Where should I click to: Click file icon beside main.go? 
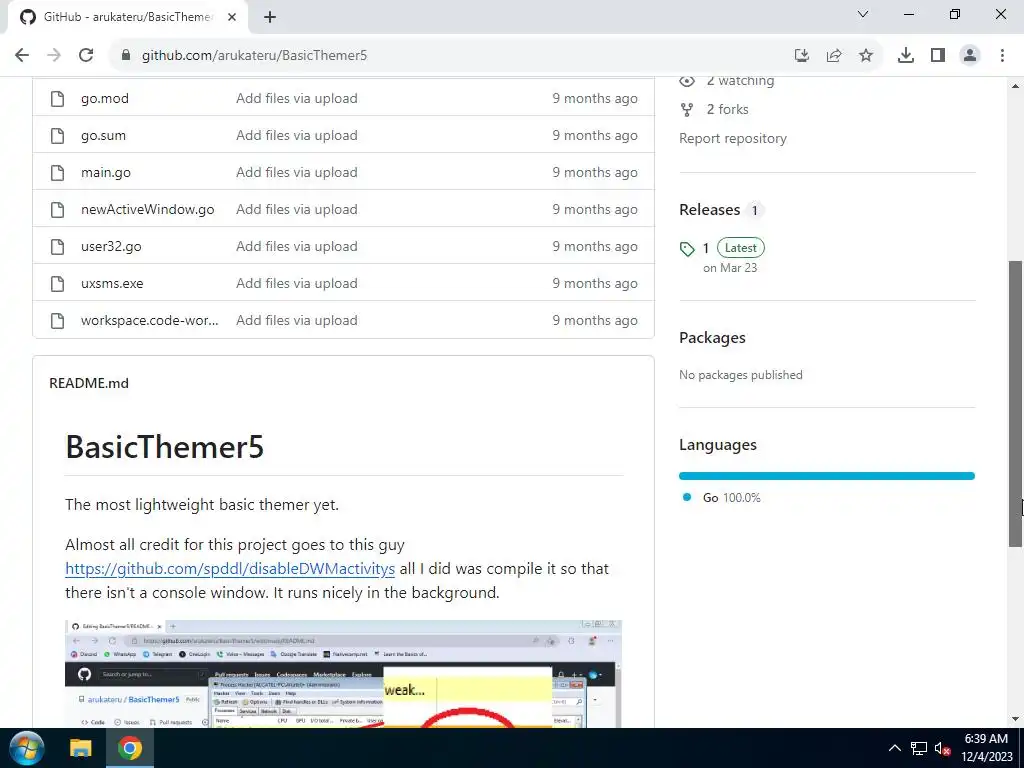pos(57,172)
